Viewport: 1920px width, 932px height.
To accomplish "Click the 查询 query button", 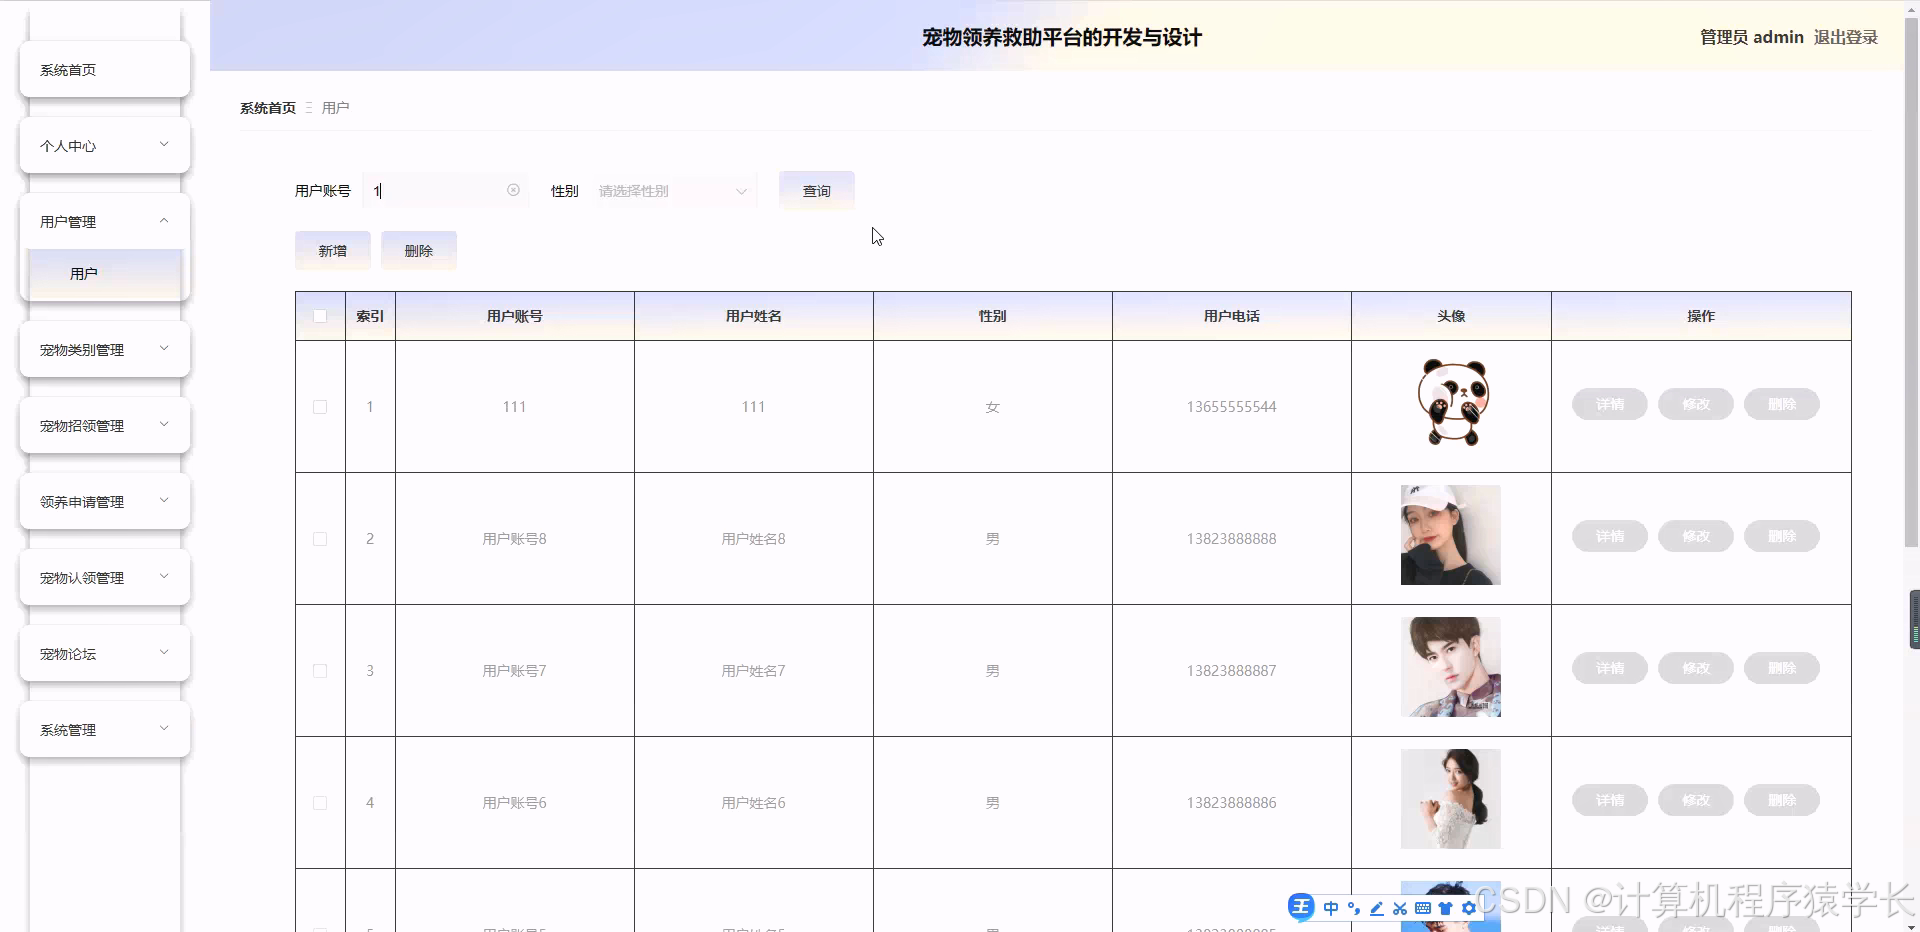I will pyautogui.click(x=816, y=190).
